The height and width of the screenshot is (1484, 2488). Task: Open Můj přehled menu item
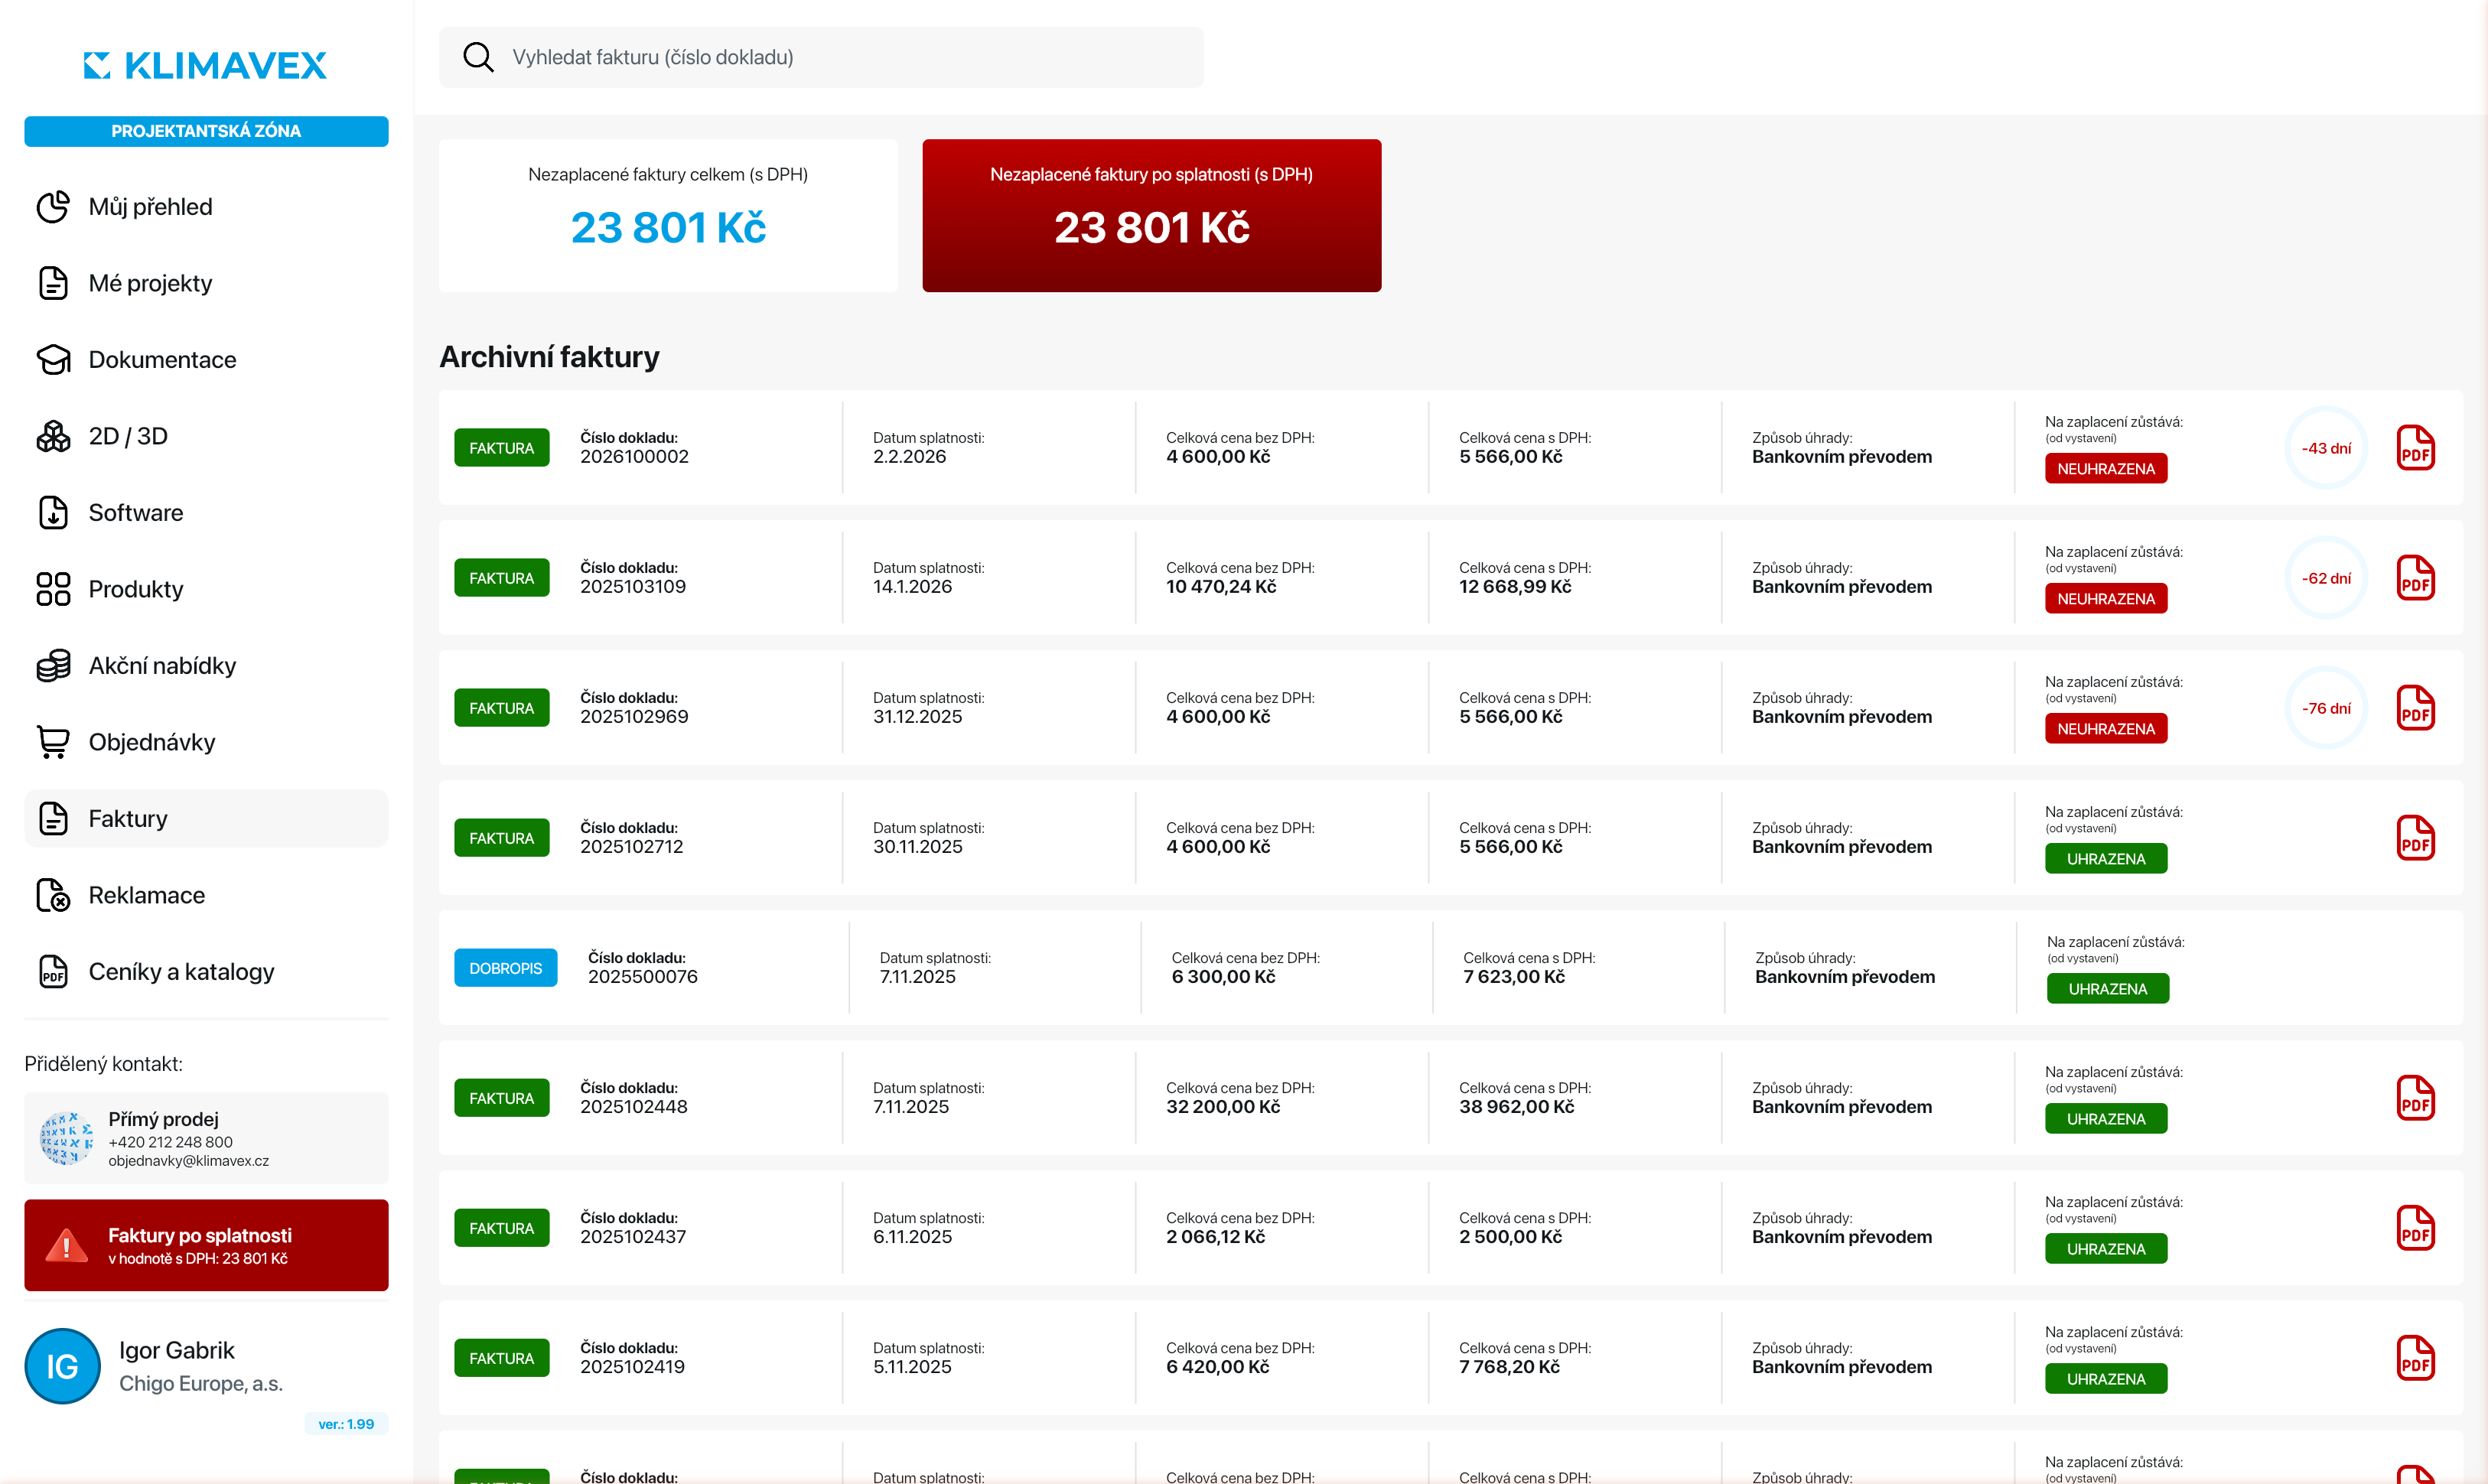tap(206, 207)
